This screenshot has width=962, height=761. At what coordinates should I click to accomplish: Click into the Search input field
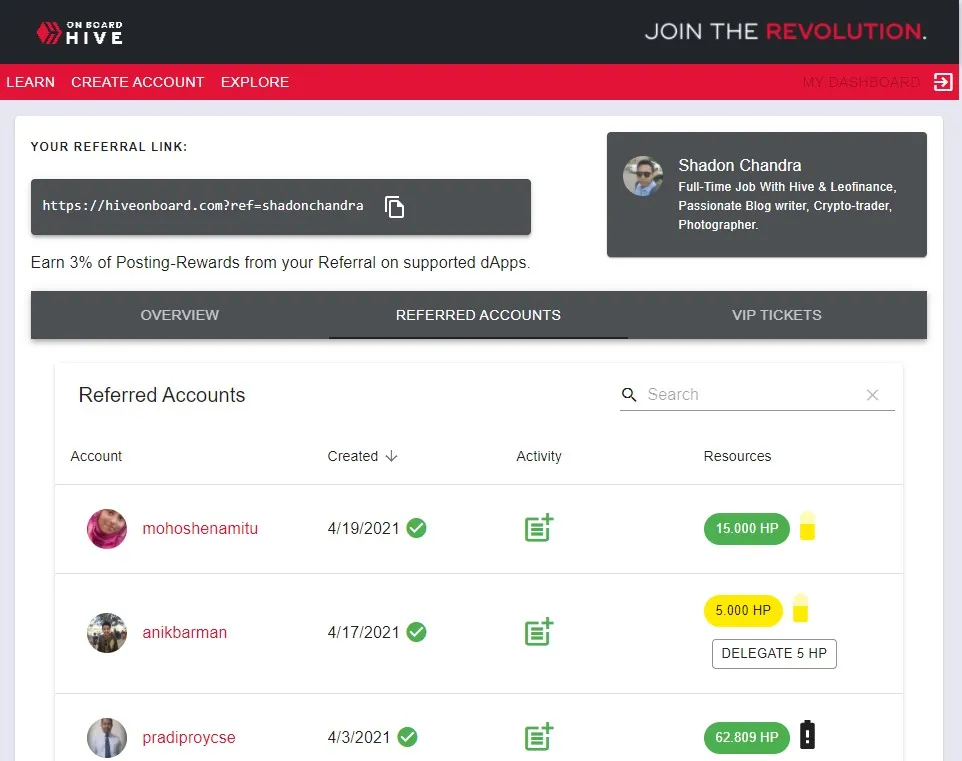click(752, 395)
